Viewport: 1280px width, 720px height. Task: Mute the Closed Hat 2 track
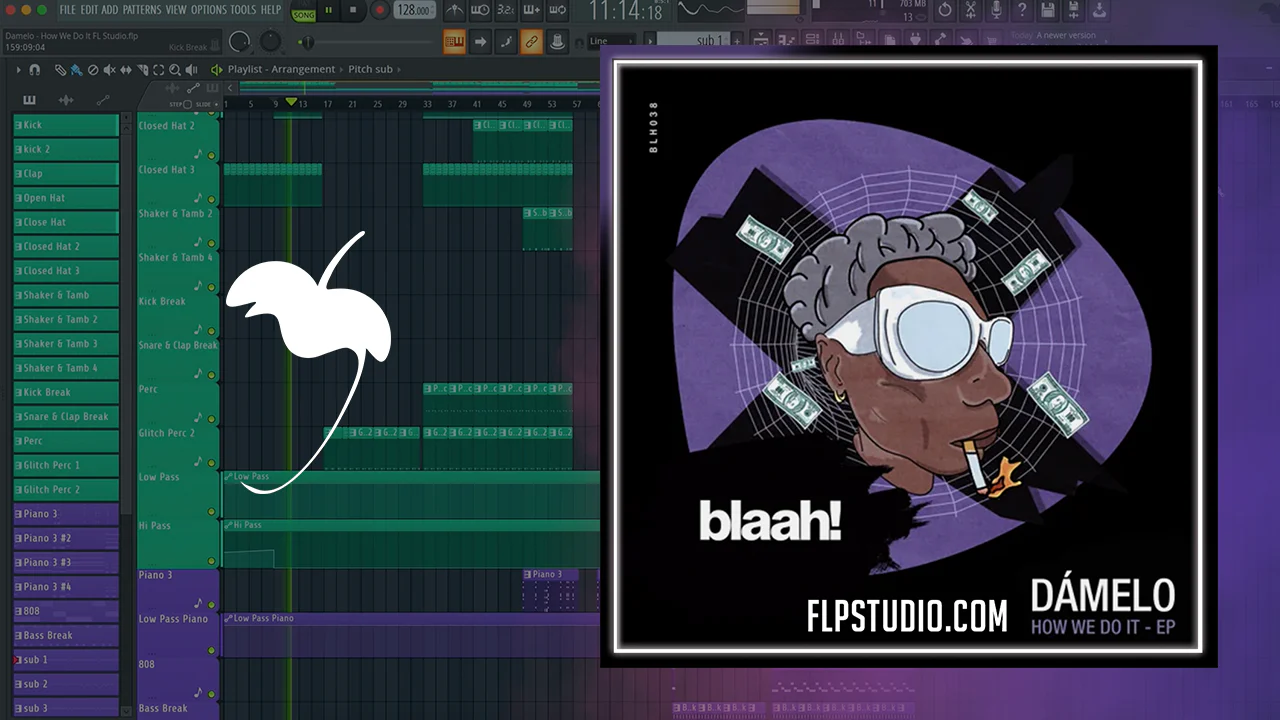[211, 154]
